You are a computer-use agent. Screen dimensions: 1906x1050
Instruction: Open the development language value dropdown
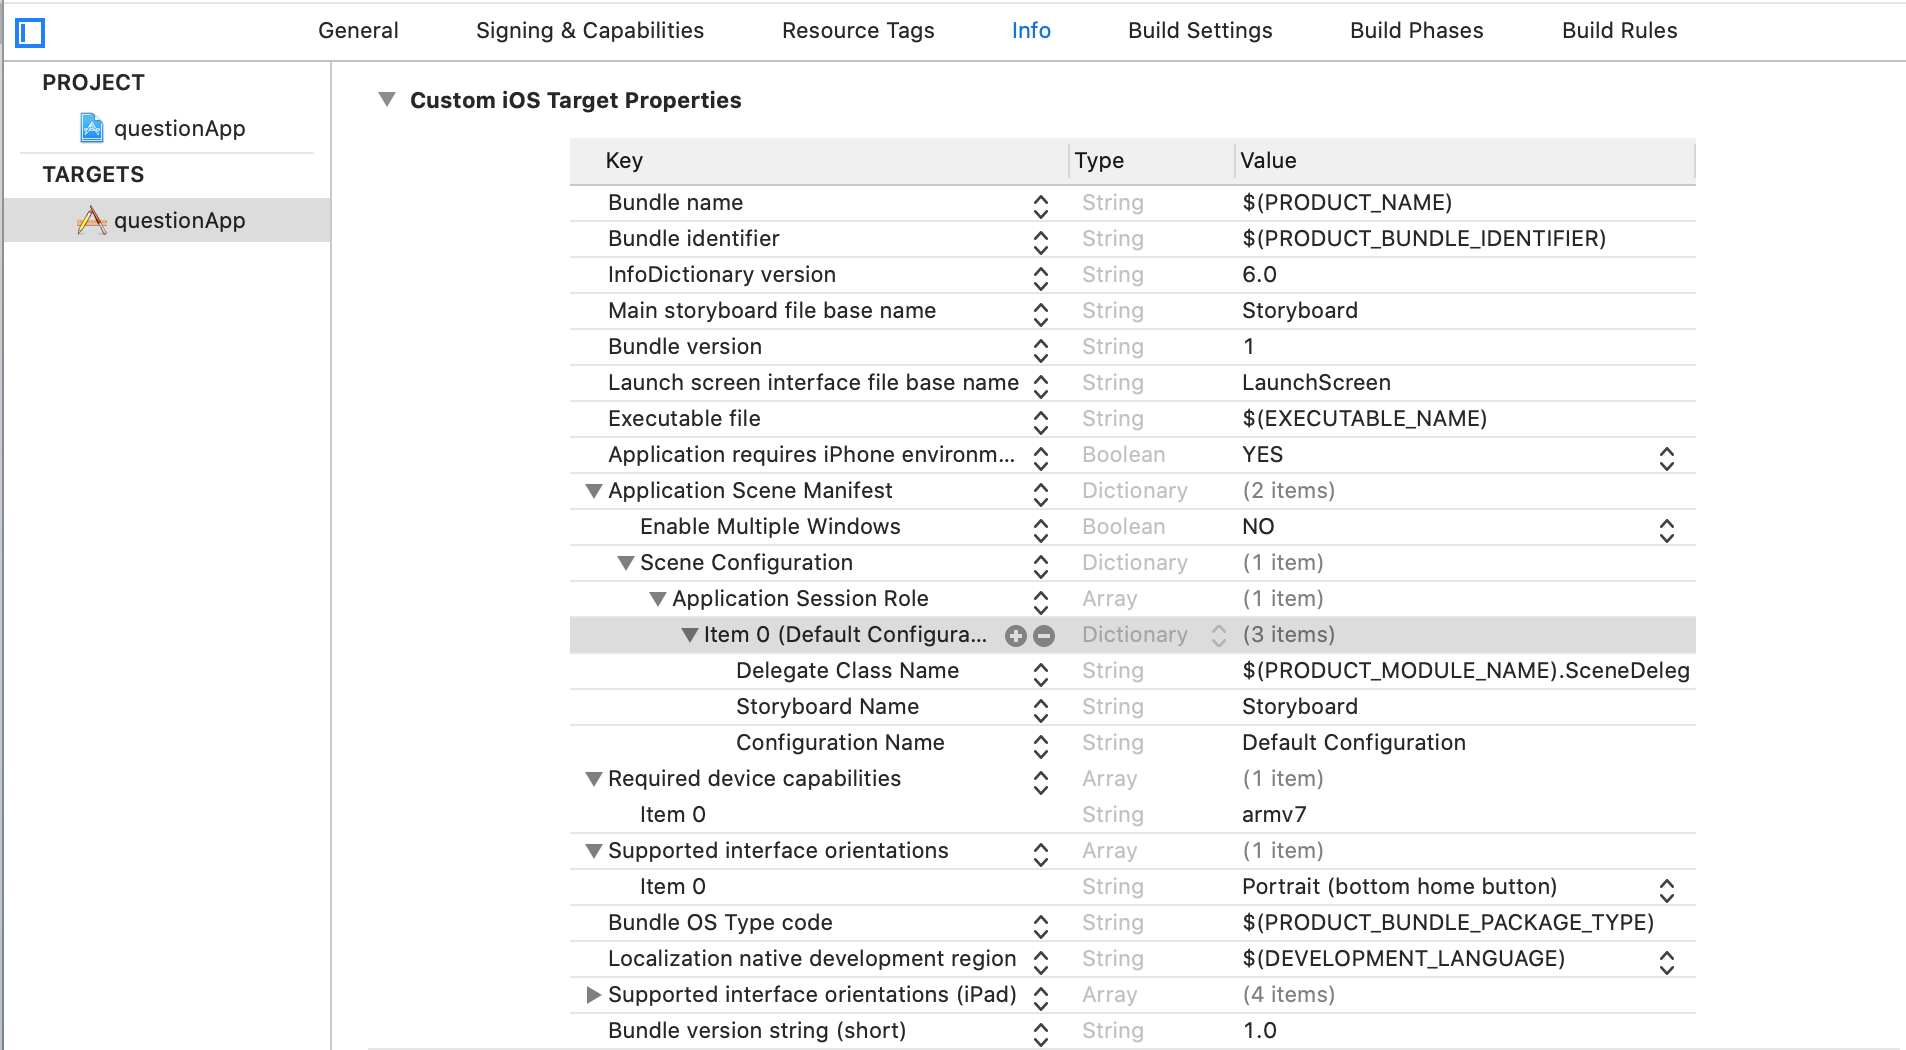click(1666, 962)
